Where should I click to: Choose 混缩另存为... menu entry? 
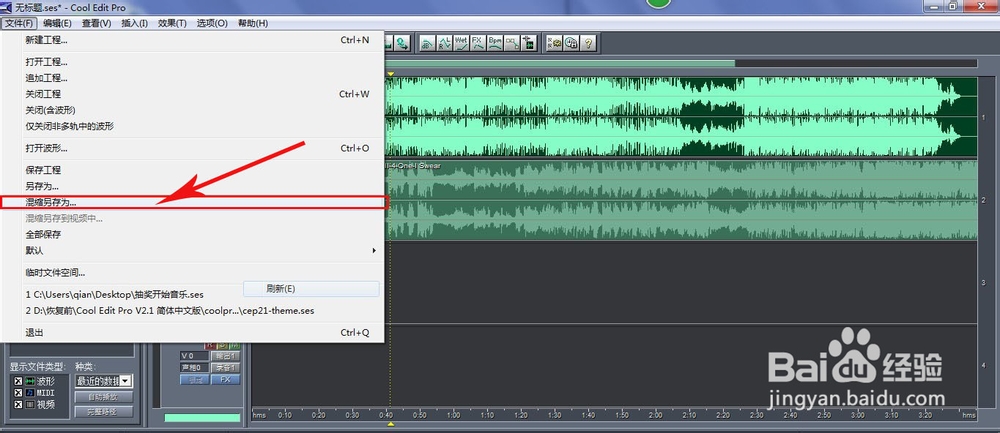[193, 202]
